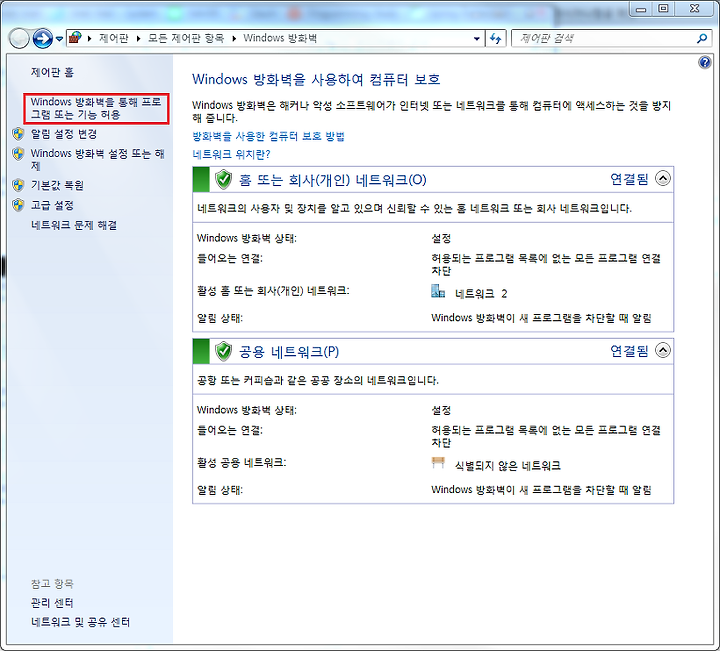Viewport: 720px width, 651px height.
Task: Go to 제어판 홈 in sidebar
Action: pos(52,72)
